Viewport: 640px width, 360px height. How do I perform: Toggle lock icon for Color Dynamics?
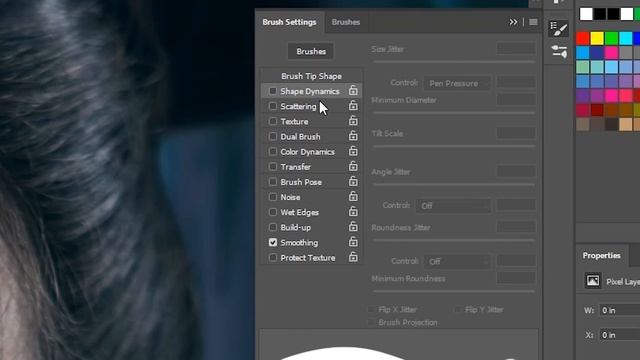[x=353, y=151]
